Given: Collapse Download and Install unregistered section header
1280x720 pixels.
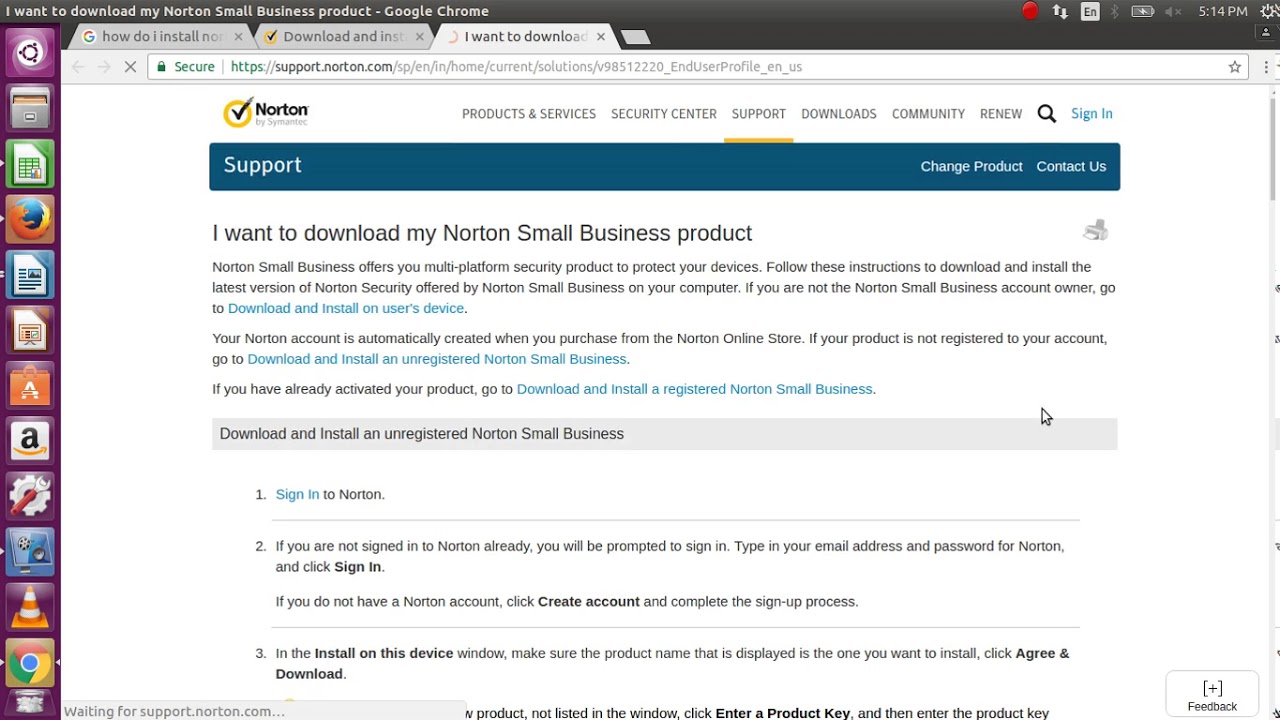Looking at the screenshot, I should tap(664, 434).
